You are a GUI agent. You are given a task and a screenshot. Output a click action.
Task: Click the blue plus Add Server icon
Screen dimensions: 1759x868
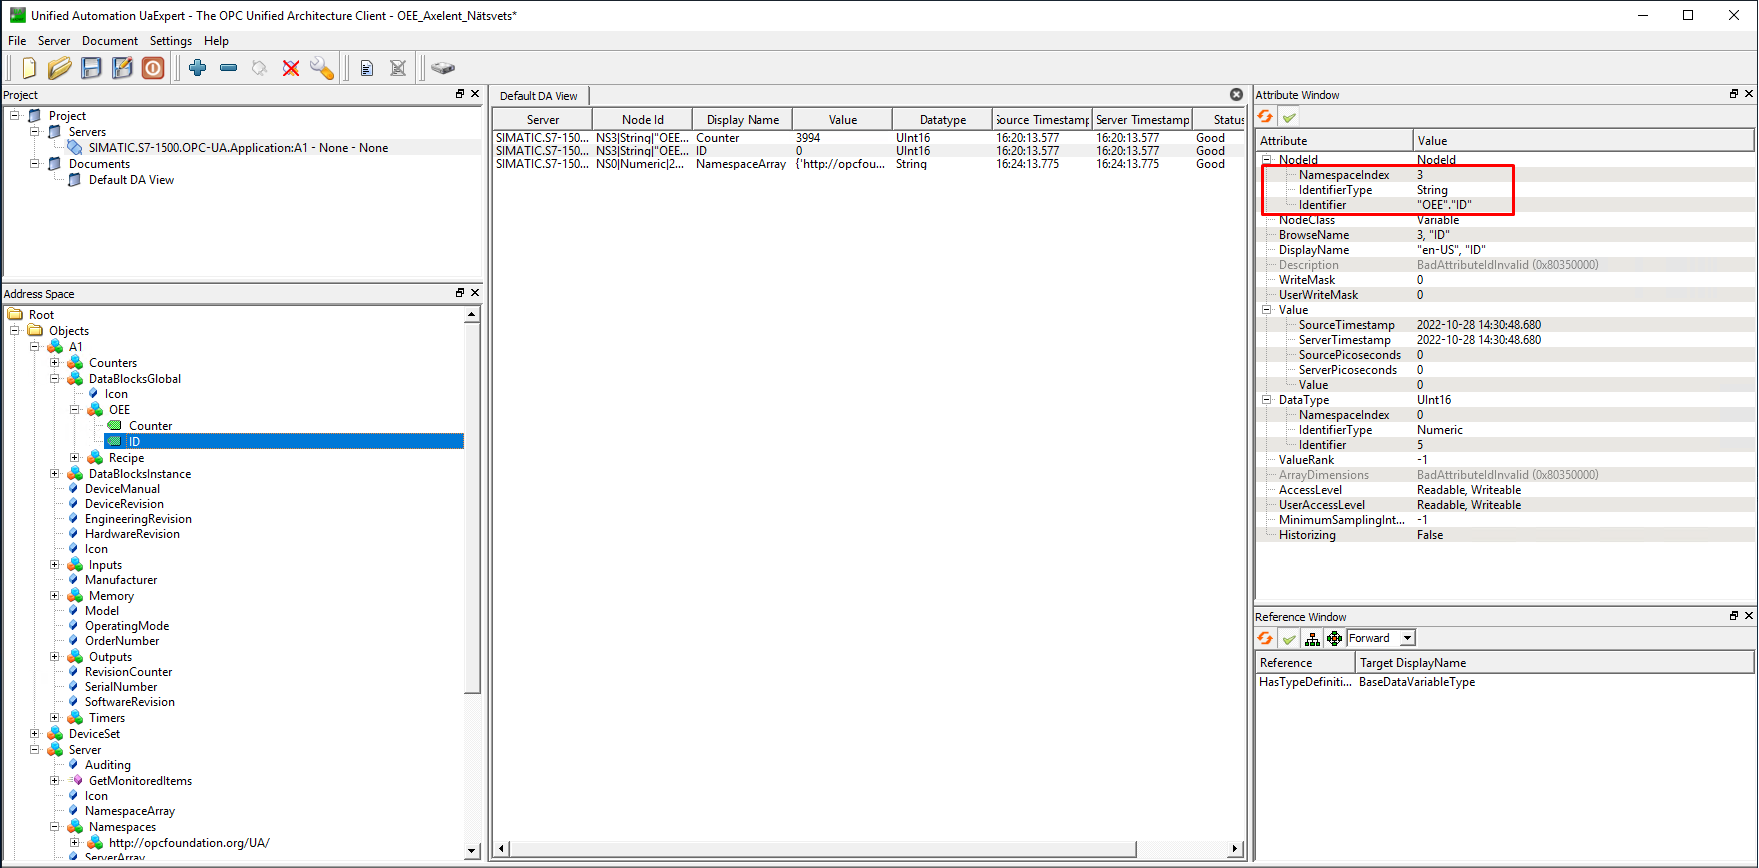(x=197, y=68)
